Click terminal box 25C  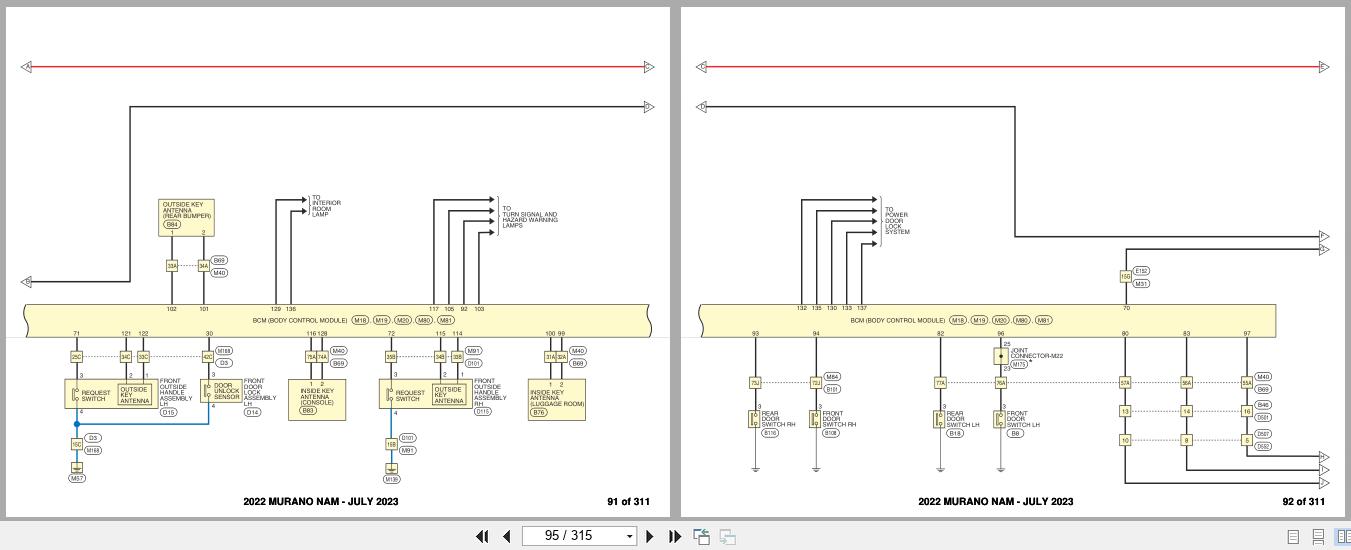pyautogui.click(x=76, y=357)
